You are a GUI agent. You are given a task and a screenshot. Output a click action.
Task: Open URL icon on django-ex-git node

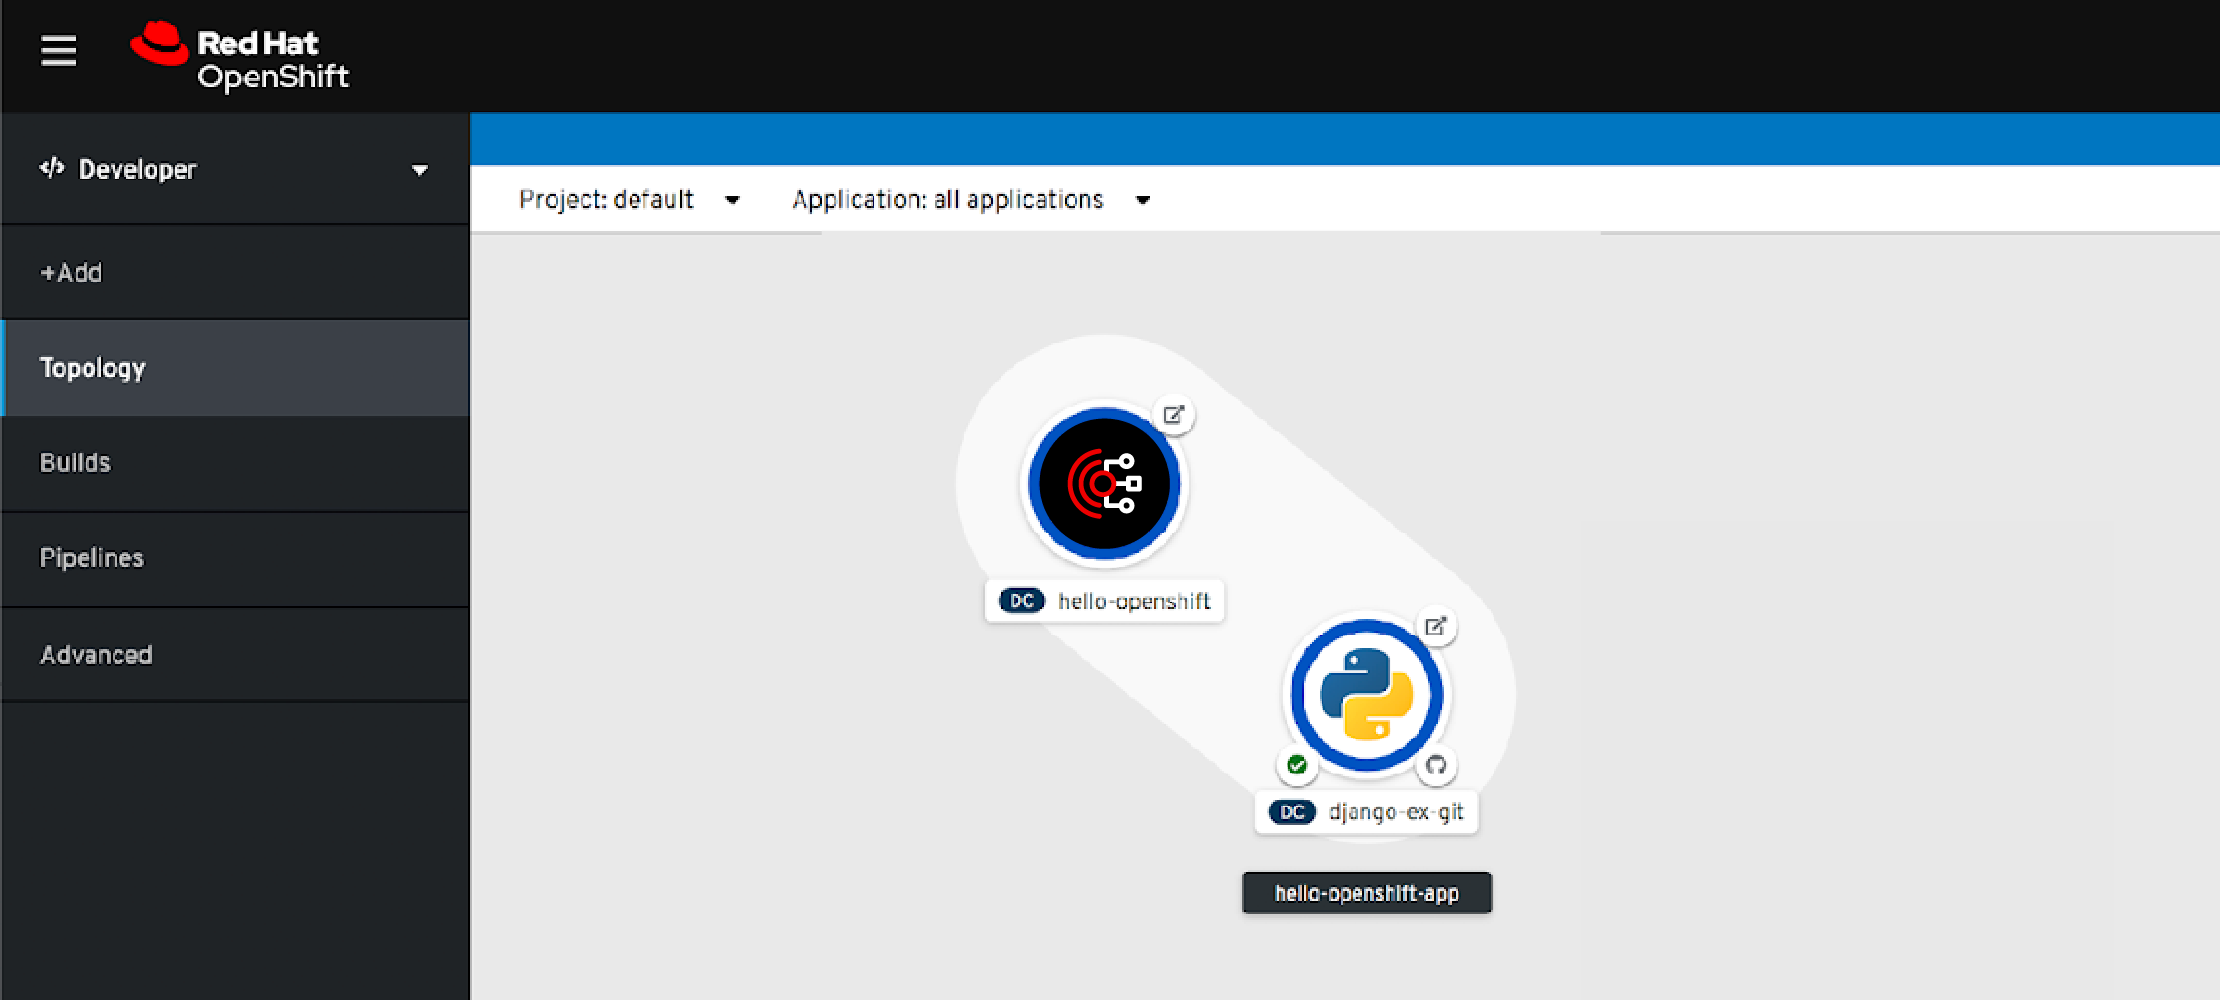tap(1435, 627)
